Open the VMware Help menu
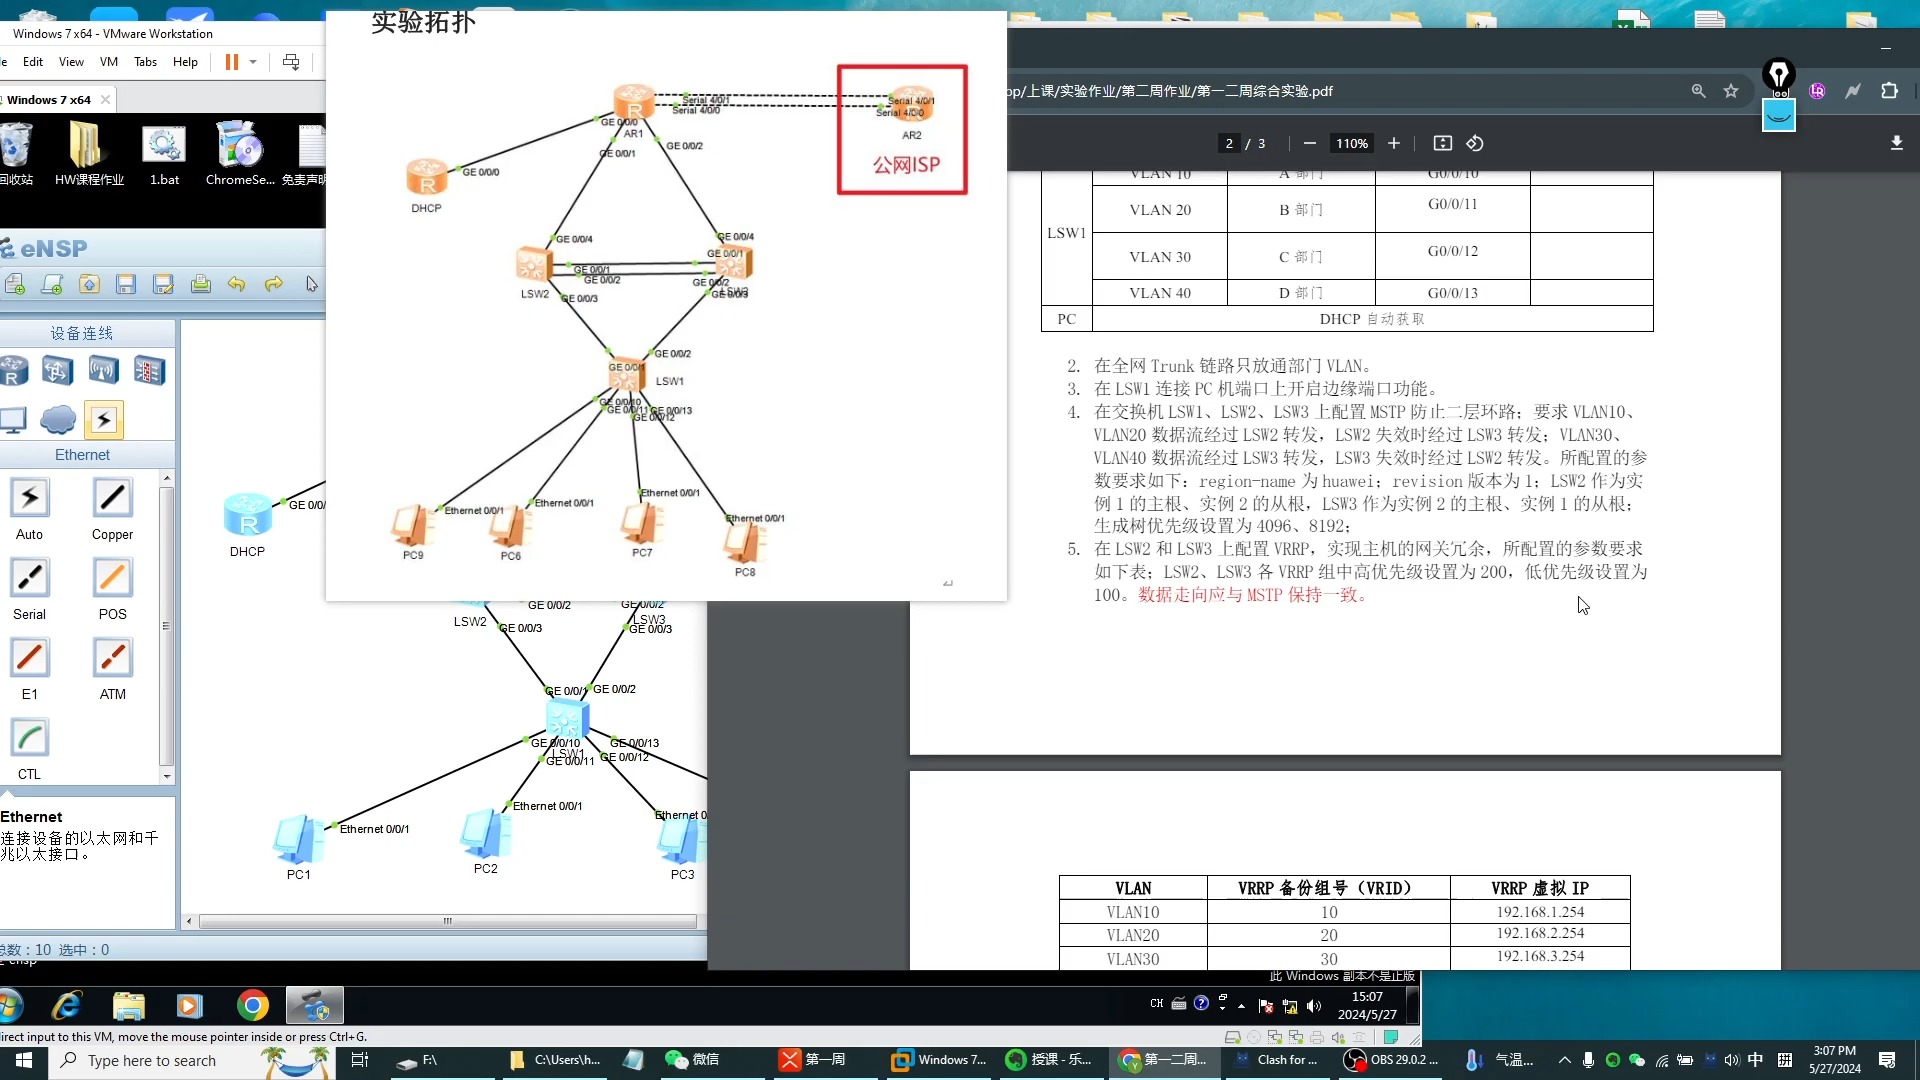 185,62
